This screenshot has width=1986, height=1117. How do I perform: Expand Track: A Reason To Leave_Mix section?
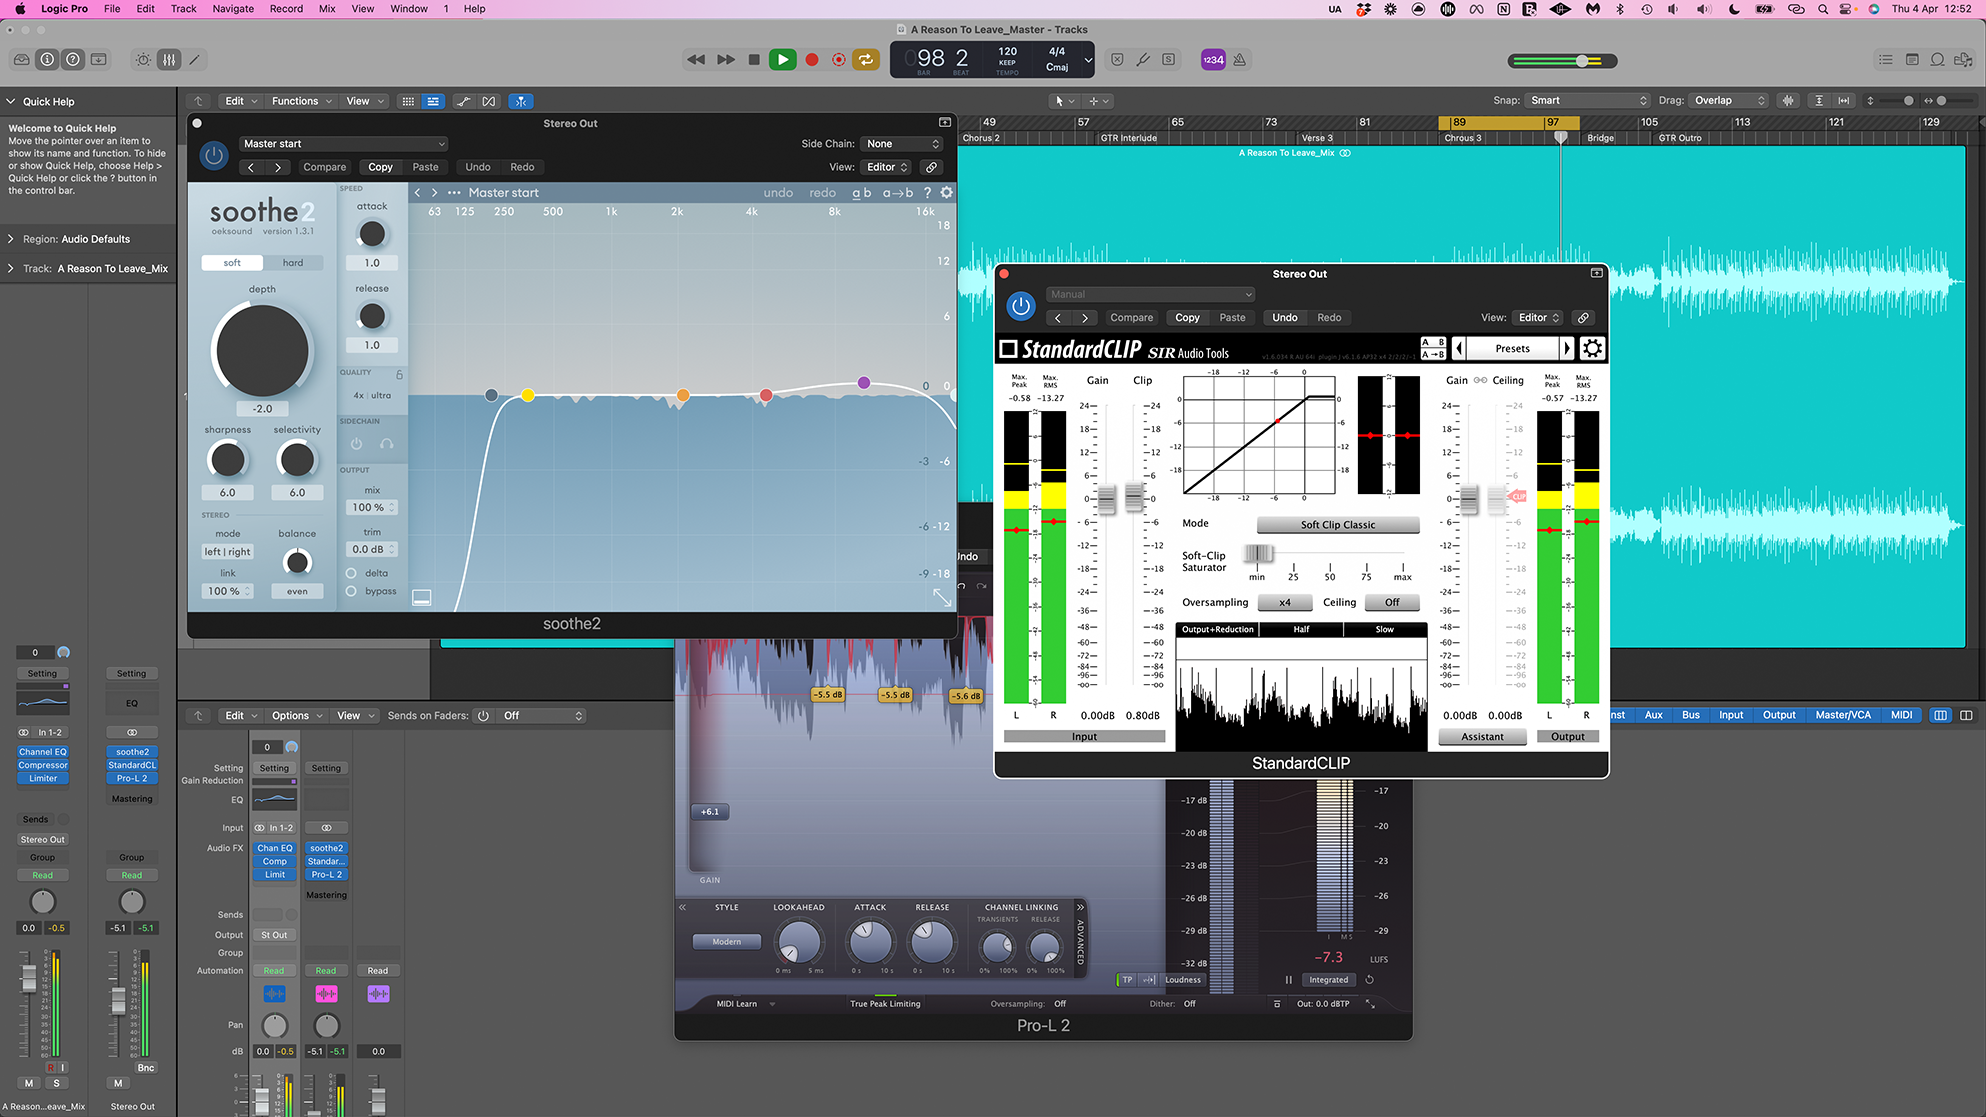11,268
